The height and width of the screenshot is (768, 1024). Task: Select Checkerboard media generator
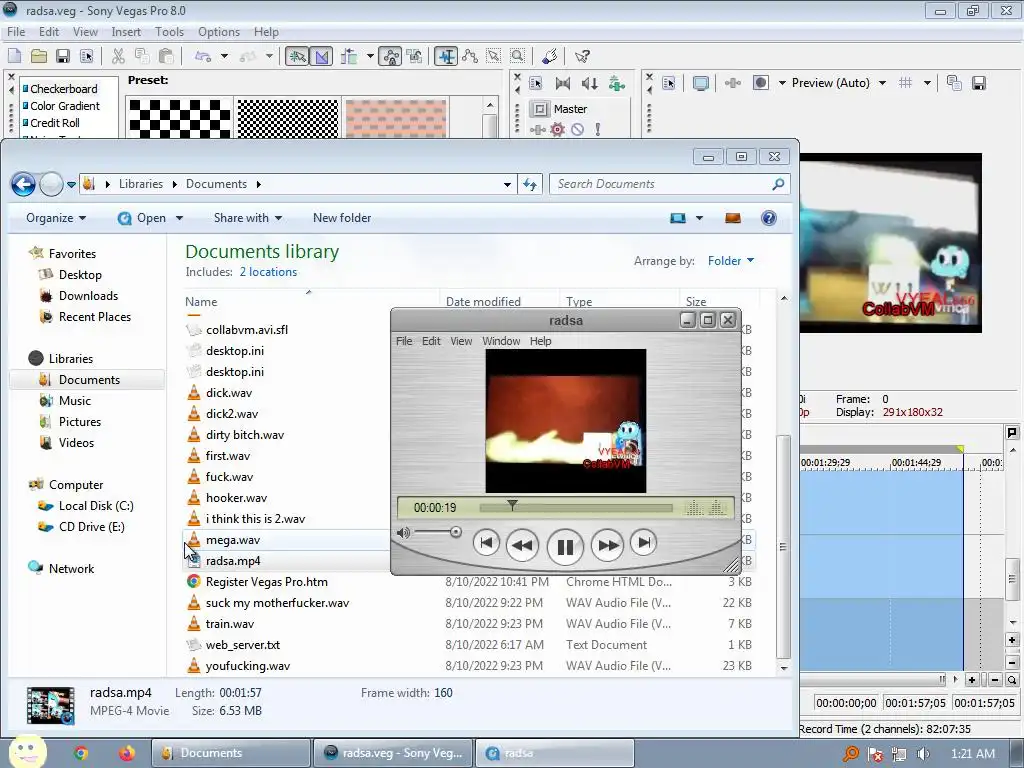coord(63,89)
